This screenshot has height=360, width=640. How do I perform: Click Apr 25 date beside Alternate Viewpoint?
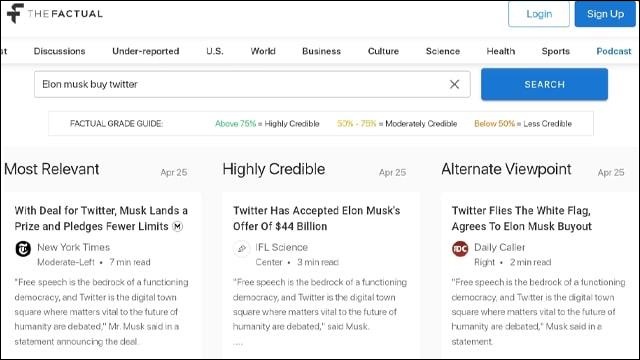(611, 172)
